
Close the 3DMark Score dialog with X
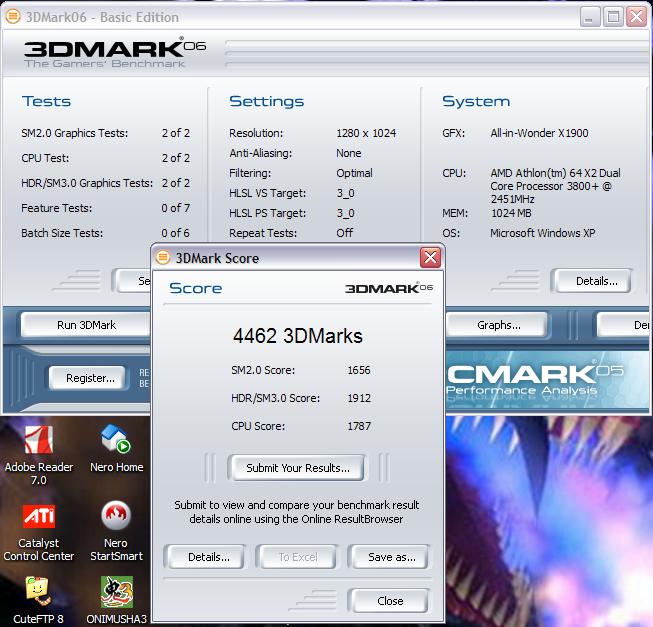(x=430, y=258)
